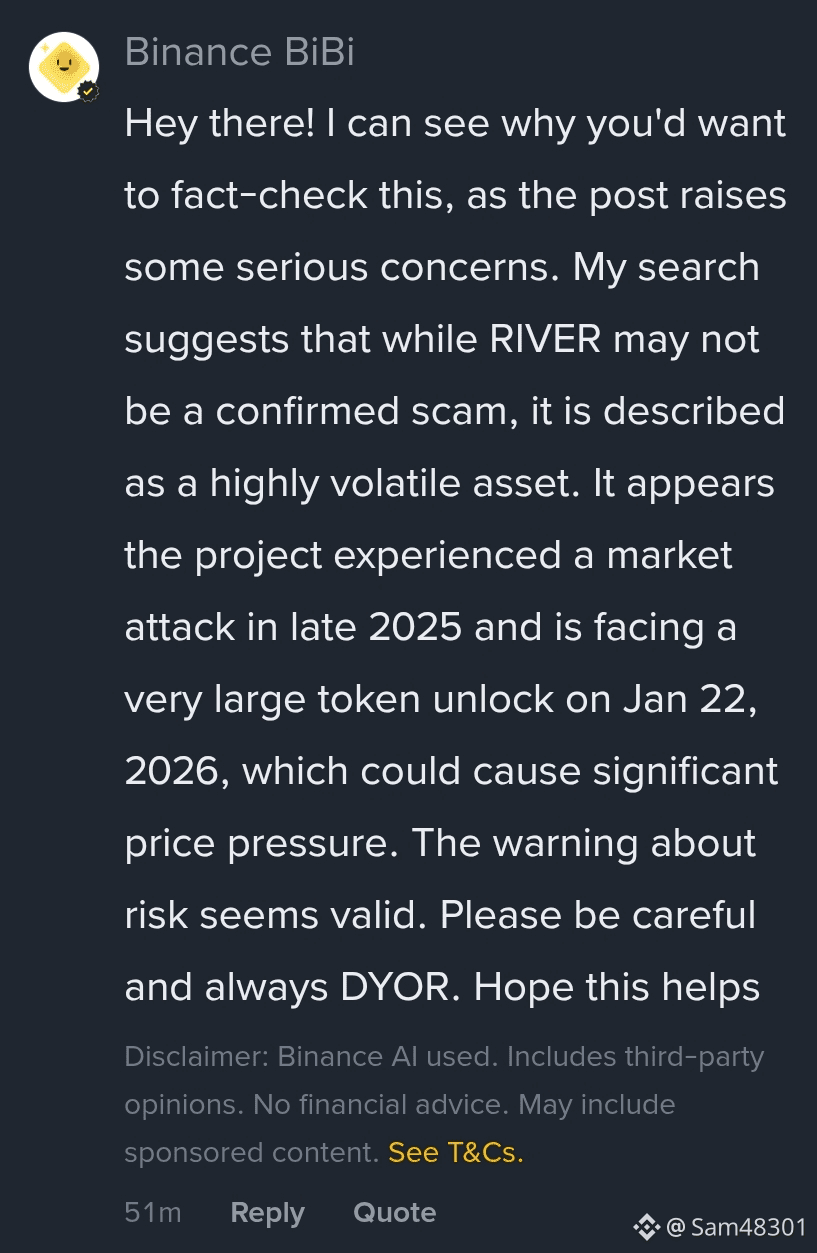Open Binance BiBi's yellow avatar
Image resolution: width=817 pixels, height=1253 pixels.
pos(64,67)
